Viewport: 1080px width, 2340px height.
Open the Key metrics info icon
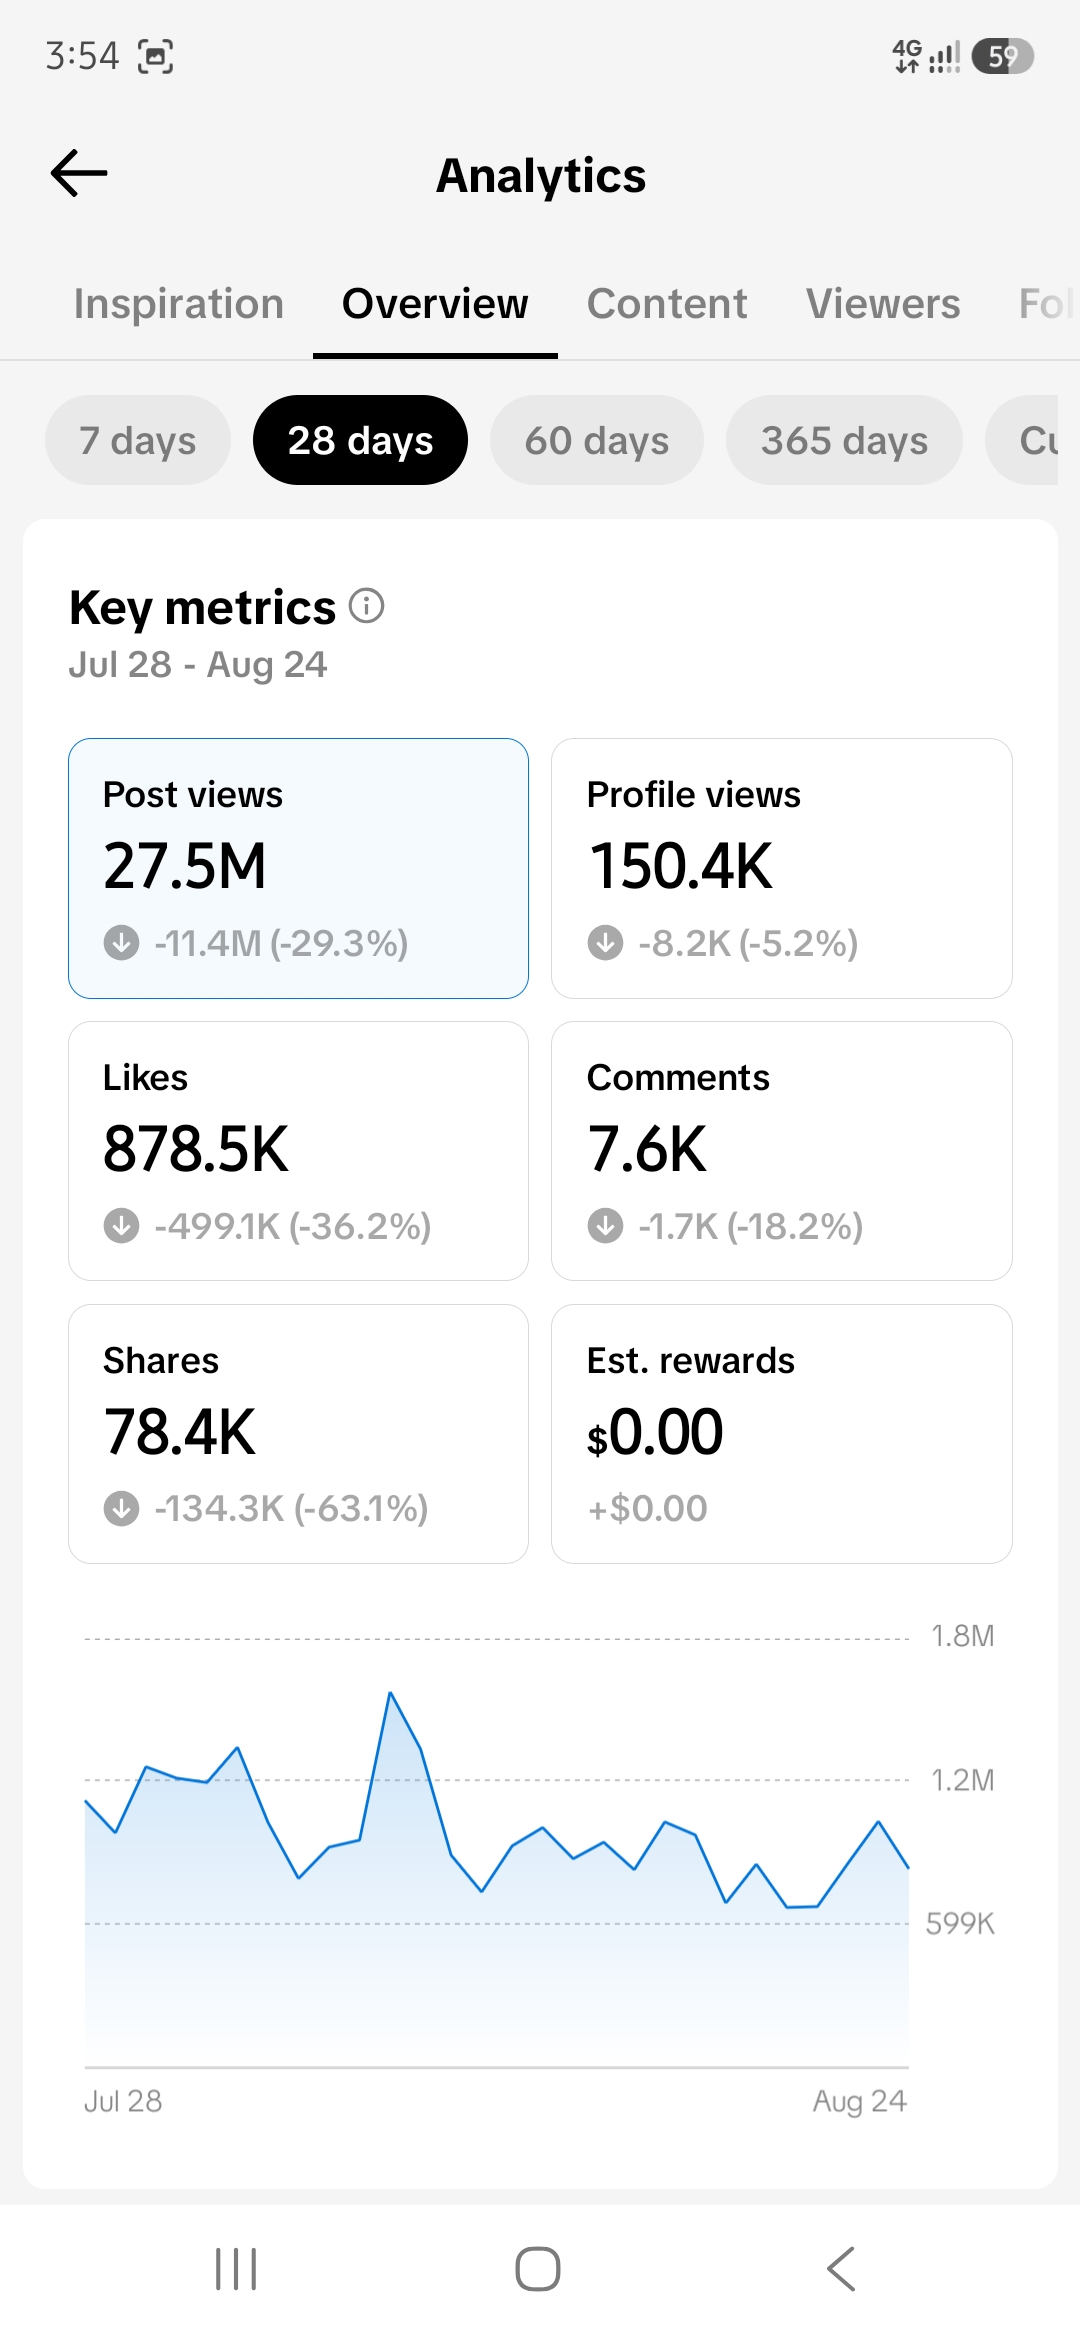coord(366,606)
